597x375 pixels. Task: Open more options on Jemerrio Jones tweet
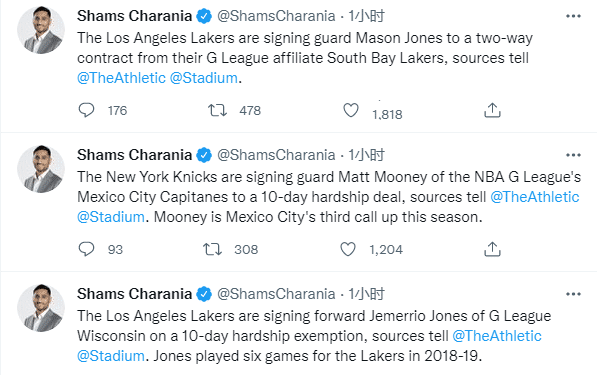(x=573, y=294)
